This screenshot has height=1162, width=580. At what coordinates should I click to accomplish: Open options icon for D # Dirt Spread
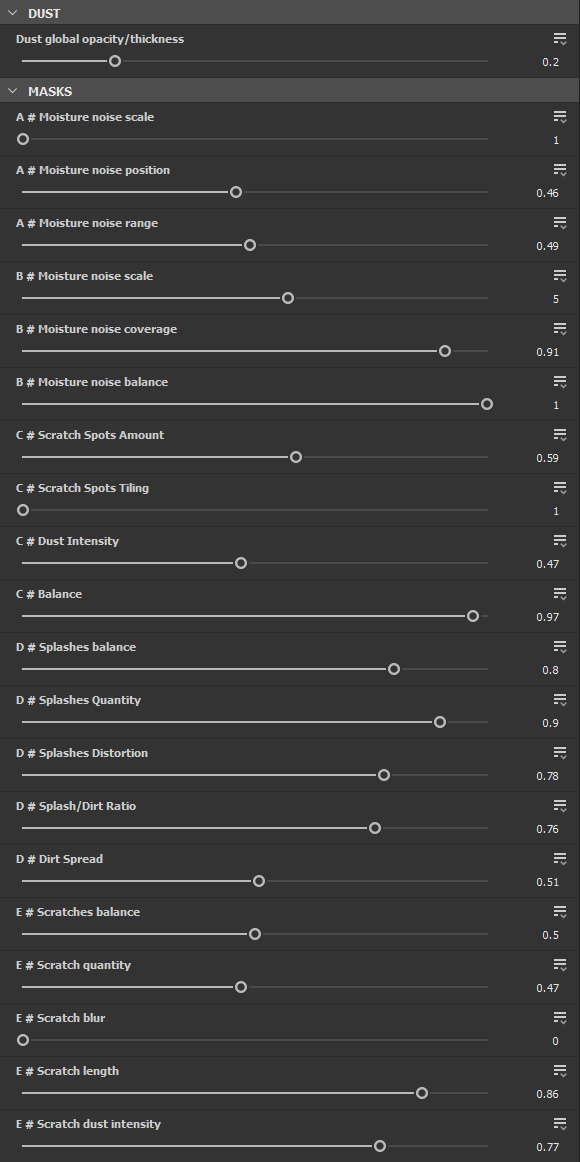point(560,860)
